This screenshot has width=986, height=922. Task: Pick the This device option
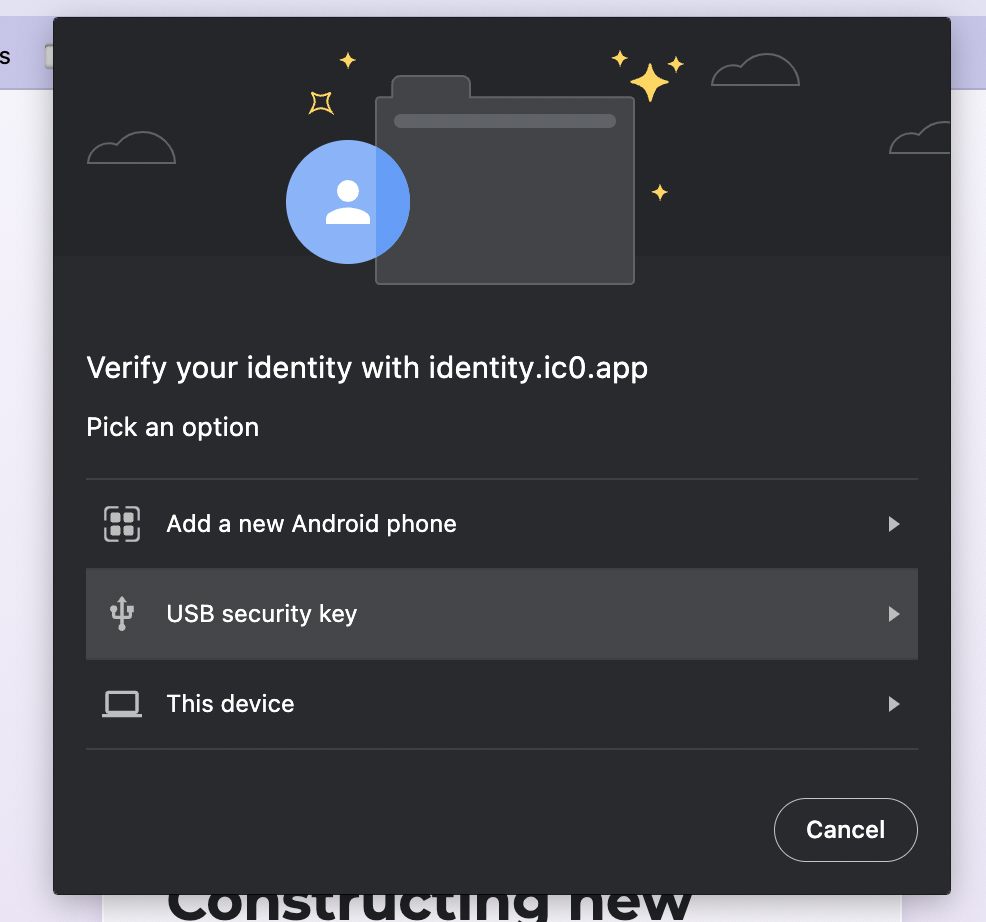point(502,704)
